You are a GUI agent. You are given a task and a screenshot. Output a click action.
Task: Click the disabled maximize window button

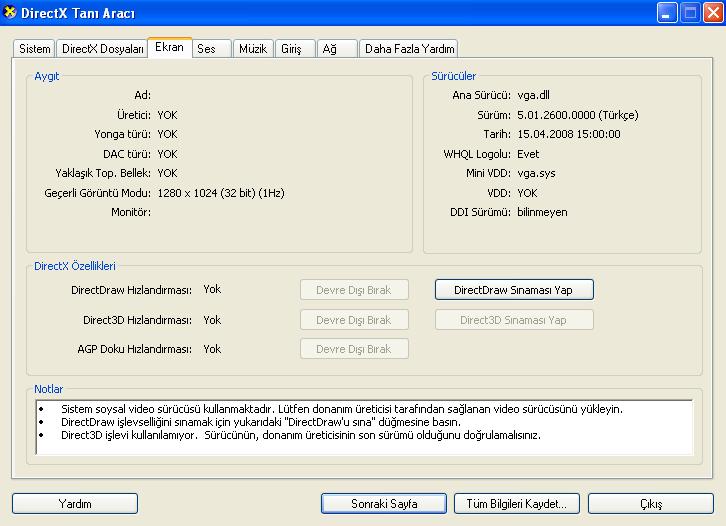(690, 13)
